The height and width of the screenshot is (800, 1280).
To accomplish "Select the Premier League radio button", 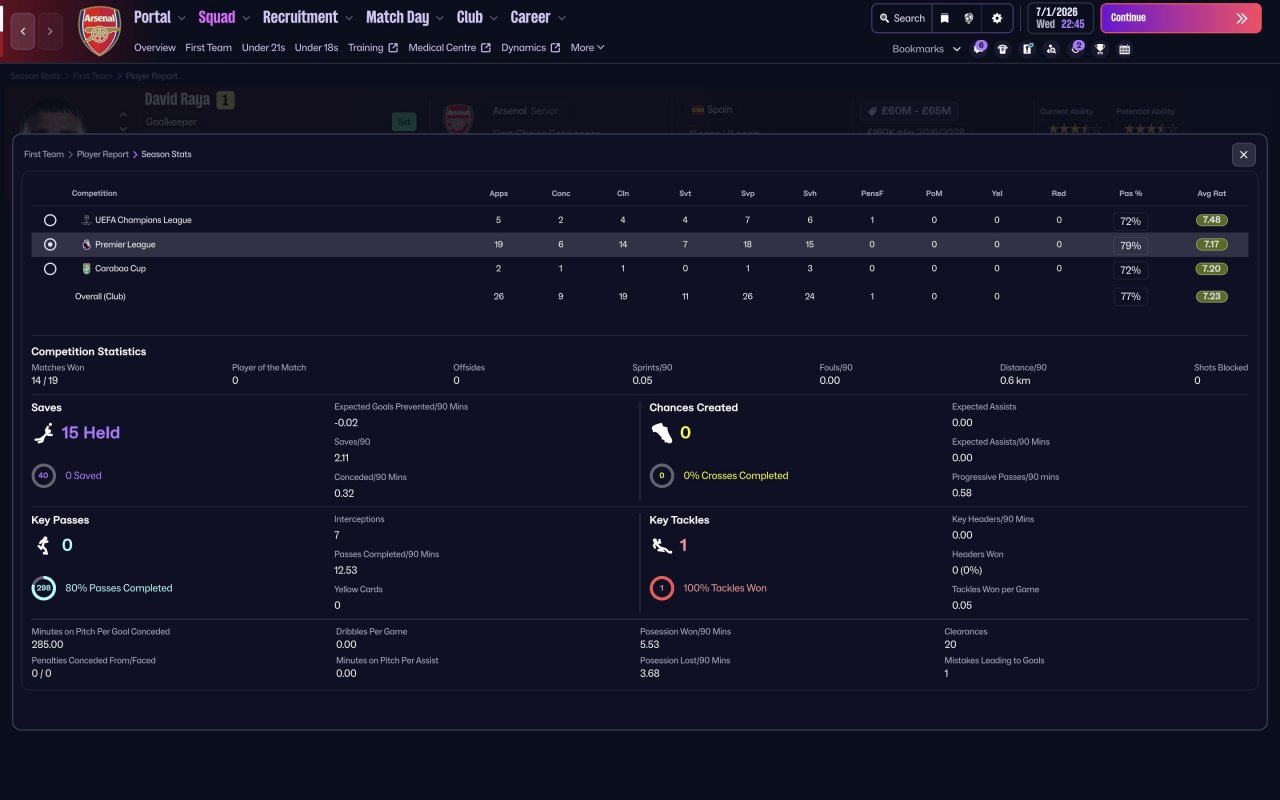I will 50,244.
